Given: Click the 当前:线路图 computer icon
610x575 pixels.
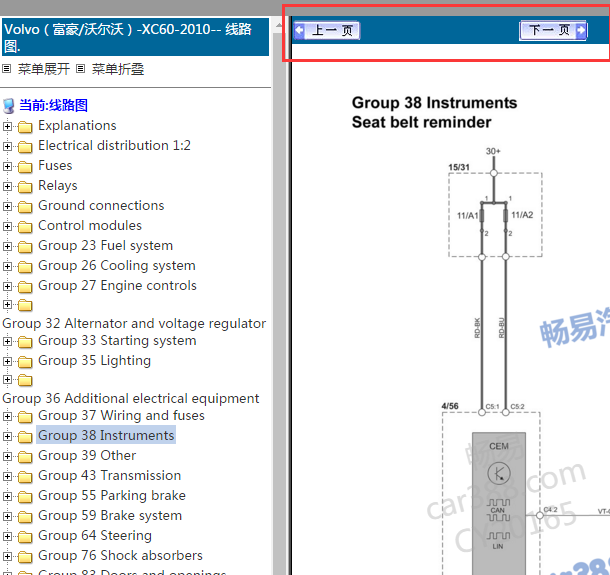Looking at the screenshot, I should pos(9,106).
